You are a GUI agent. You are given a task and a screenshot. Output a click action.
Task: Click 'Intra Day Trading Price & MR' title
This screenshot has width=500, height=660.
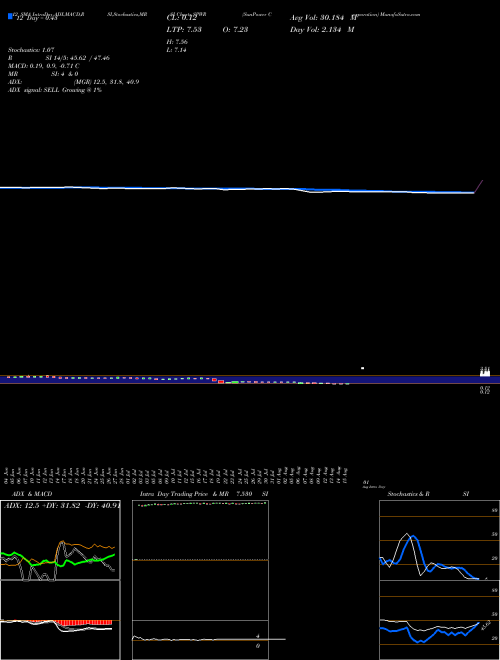click(184, 494)
